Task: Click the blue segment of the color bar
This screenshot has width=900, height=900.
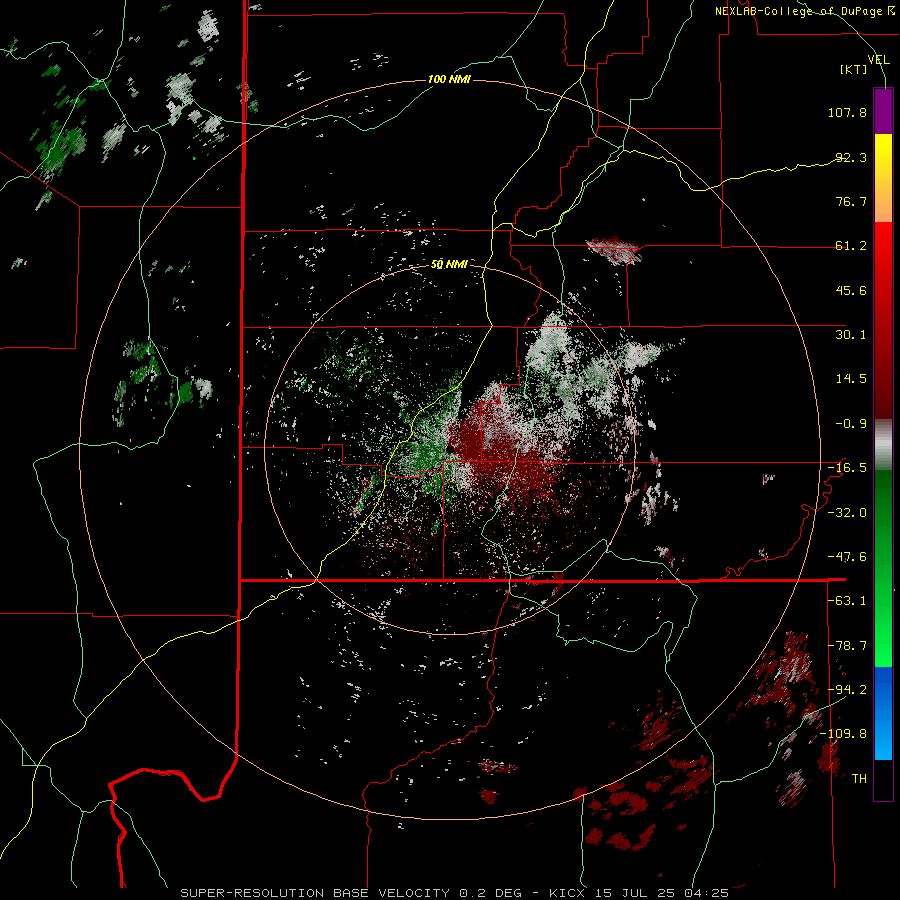Action: coord(883,713)
